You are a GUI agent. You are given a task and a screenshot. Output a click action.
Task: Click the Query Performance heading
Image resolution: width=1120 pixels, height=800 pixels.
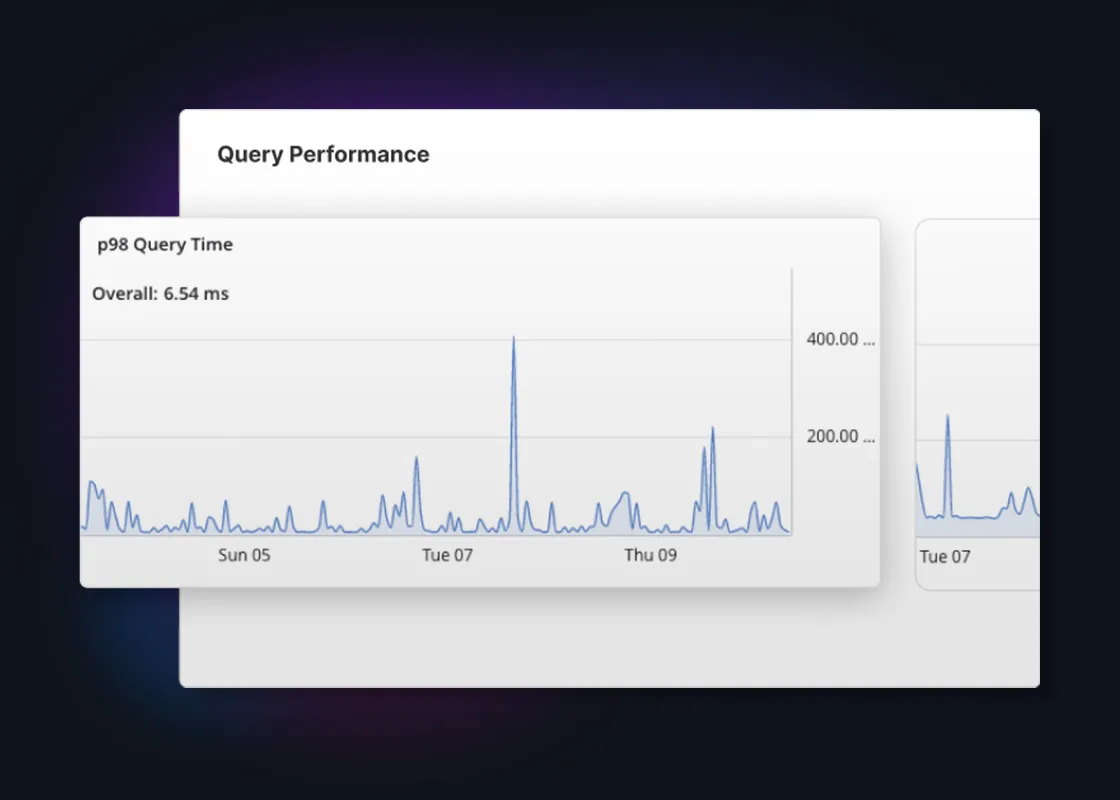pos(323,154)
